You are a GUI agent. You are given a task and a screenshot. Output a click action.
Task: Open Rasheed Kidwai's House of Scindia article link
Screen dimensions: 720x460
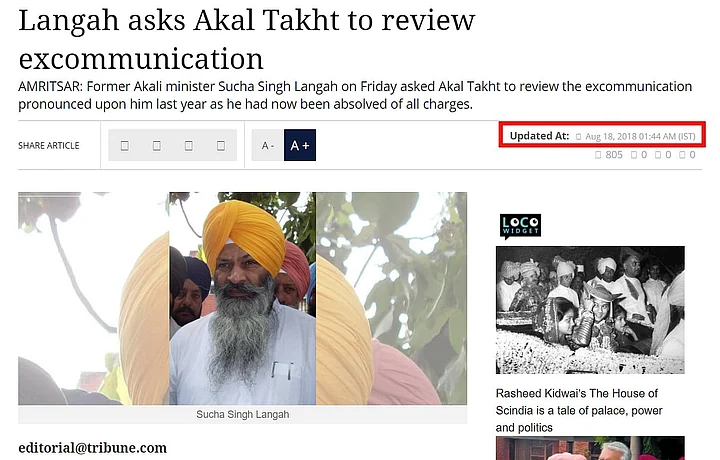579,410
